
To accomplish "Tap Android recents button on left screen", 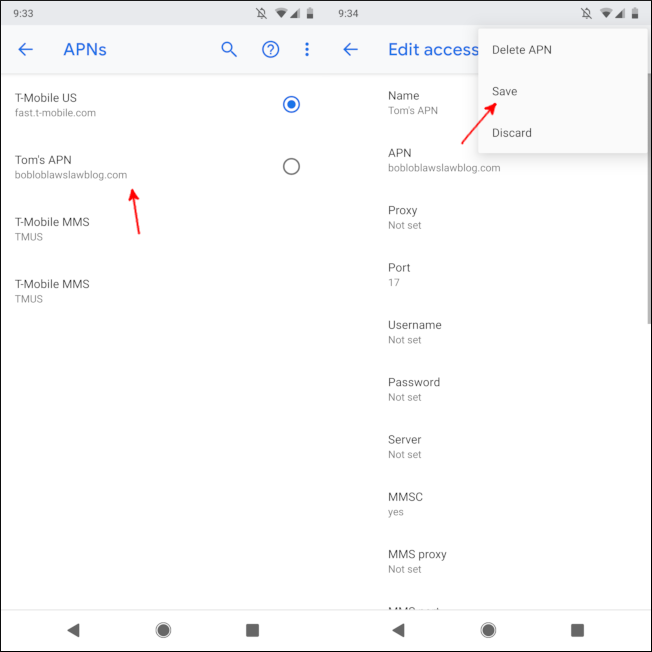I will click(x=252, y=630).
